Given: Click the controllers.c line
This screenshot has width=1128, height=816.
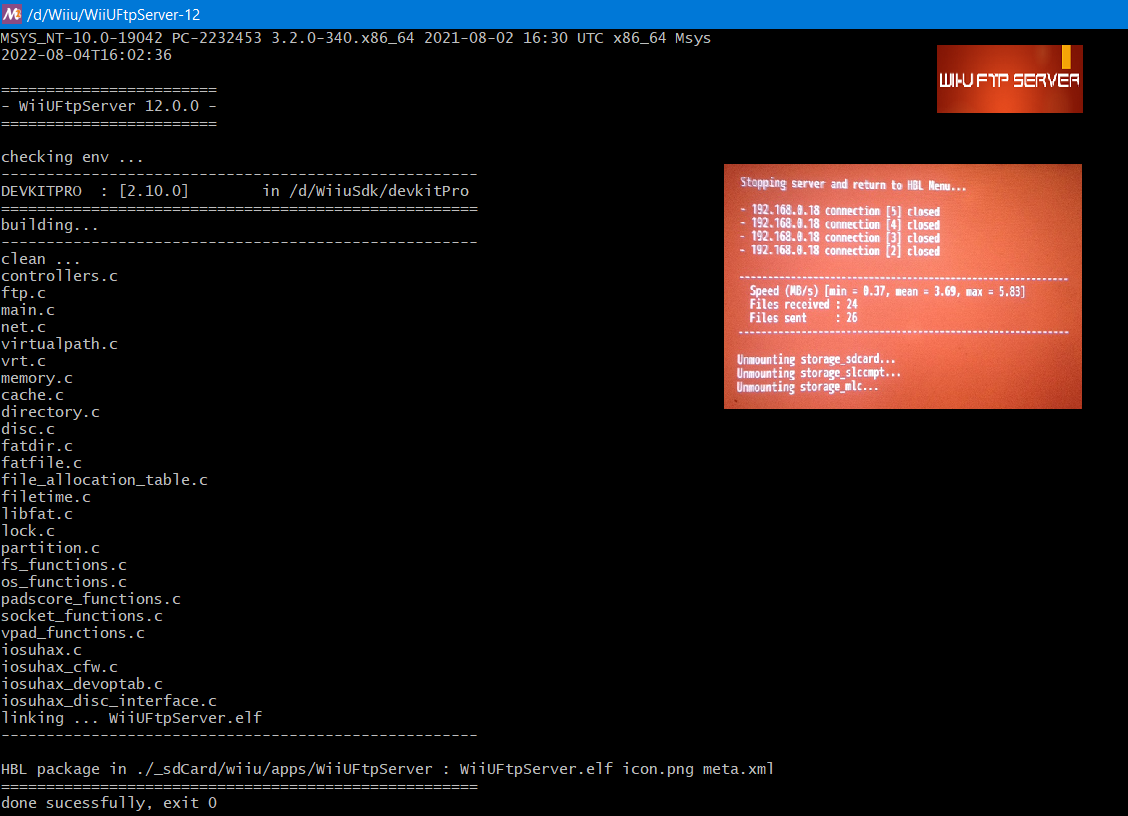Looking at the screenshot, I should coord(59,276).
